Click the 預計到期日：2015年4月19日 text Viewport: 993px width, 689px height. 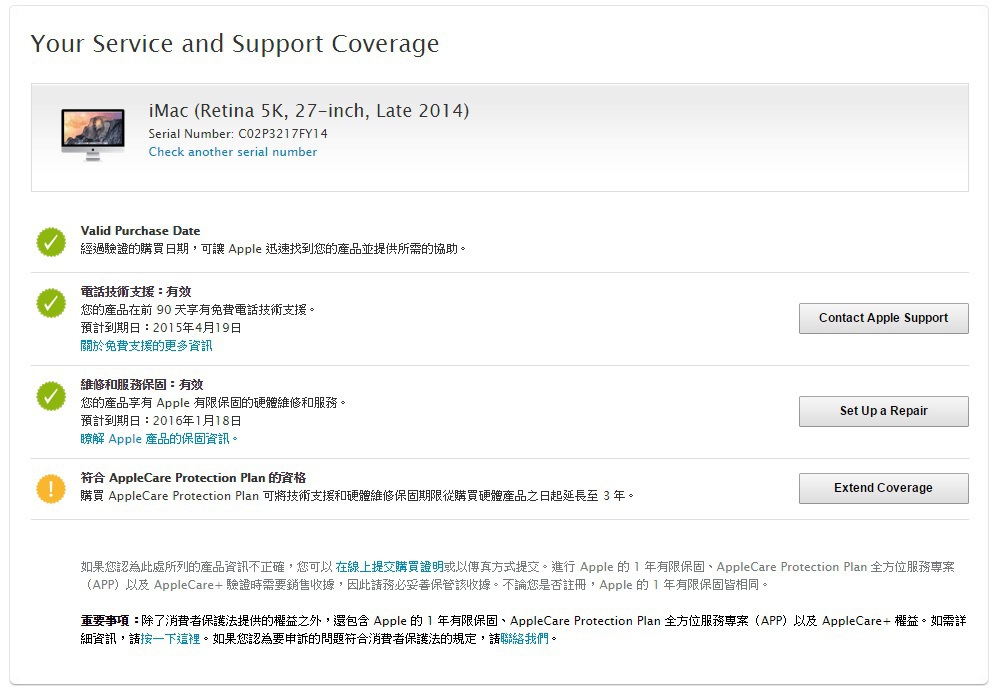click(161, 328)
